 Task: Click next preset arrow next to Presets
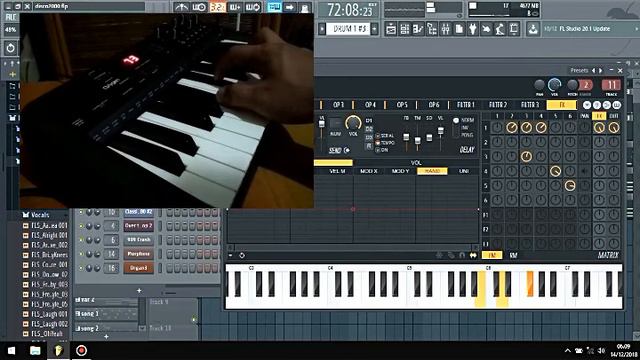[601, 71]
